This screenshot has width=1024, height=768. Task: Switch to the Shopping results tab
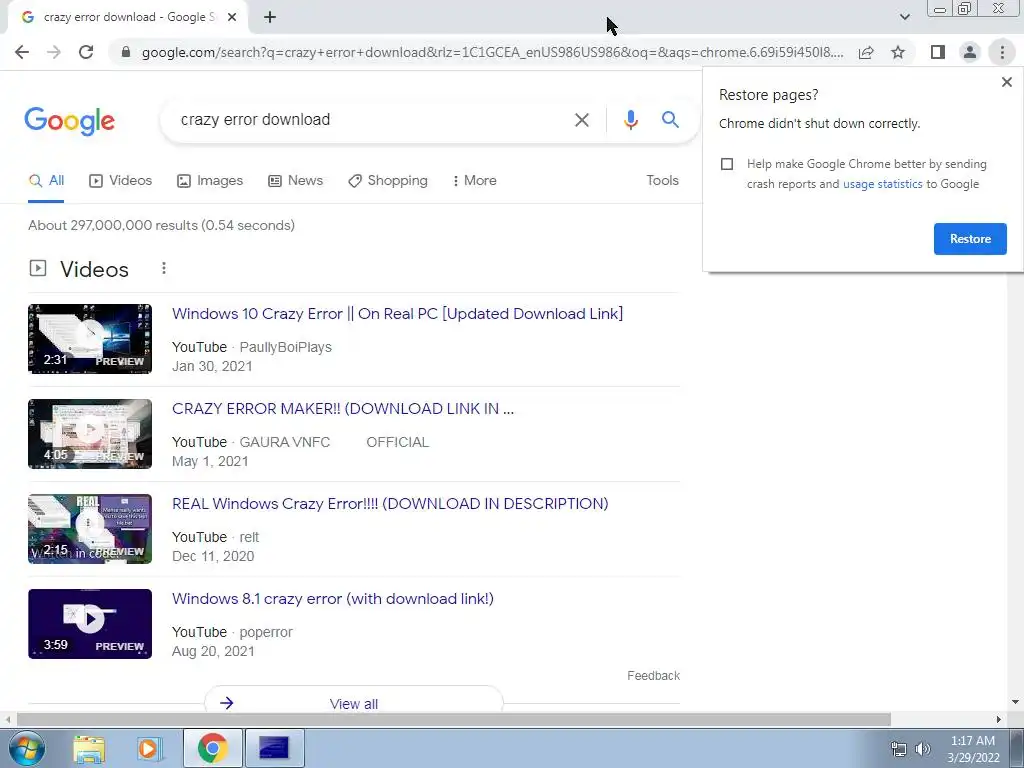pyautogui.click(x=388, y=181)
